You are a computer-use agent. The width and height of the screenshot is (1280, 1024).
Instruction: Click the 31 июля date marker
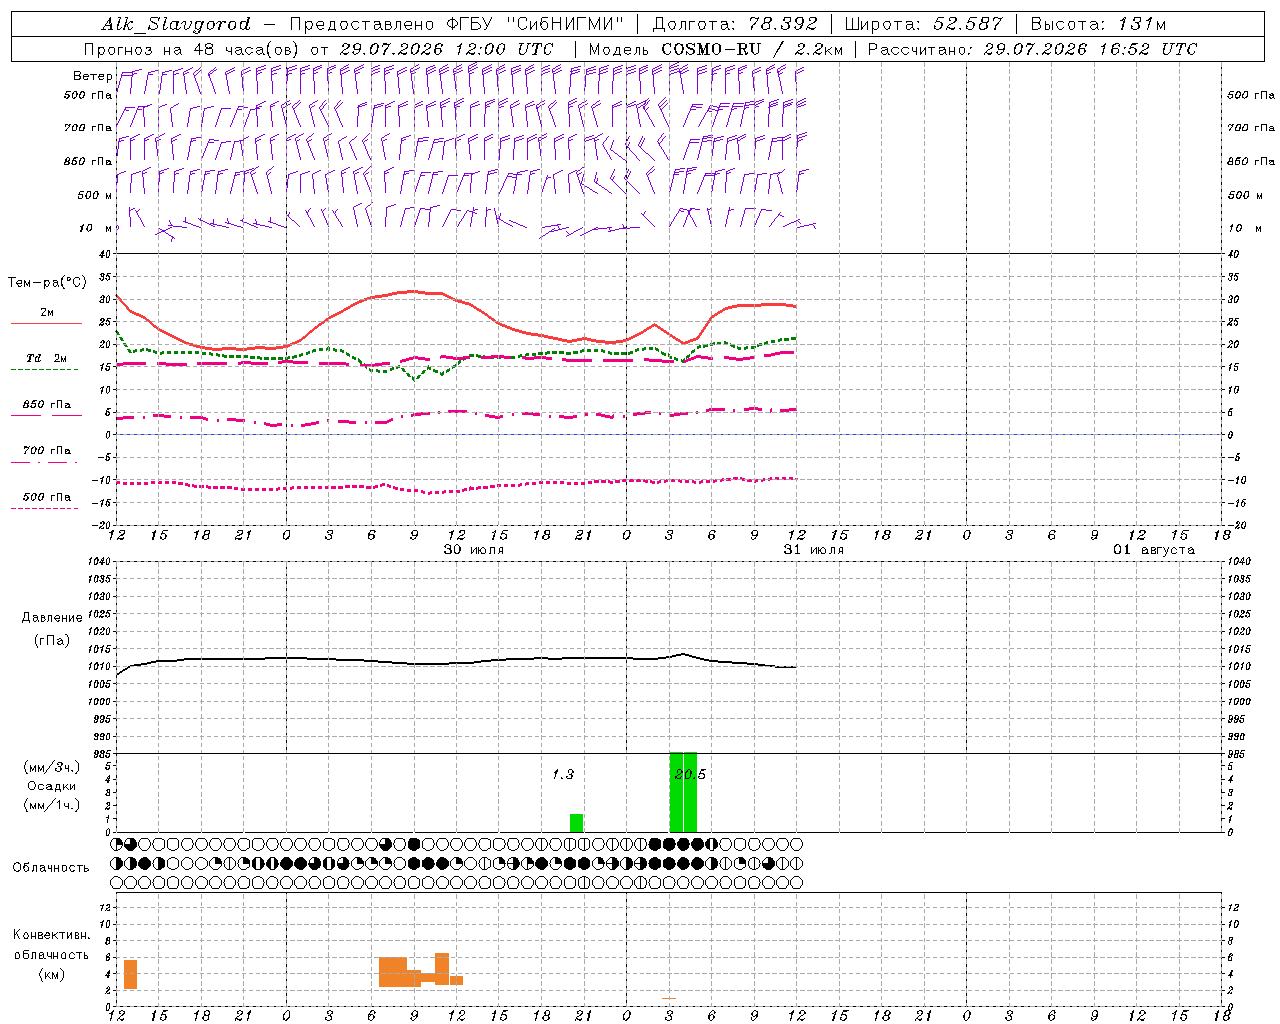814,550
